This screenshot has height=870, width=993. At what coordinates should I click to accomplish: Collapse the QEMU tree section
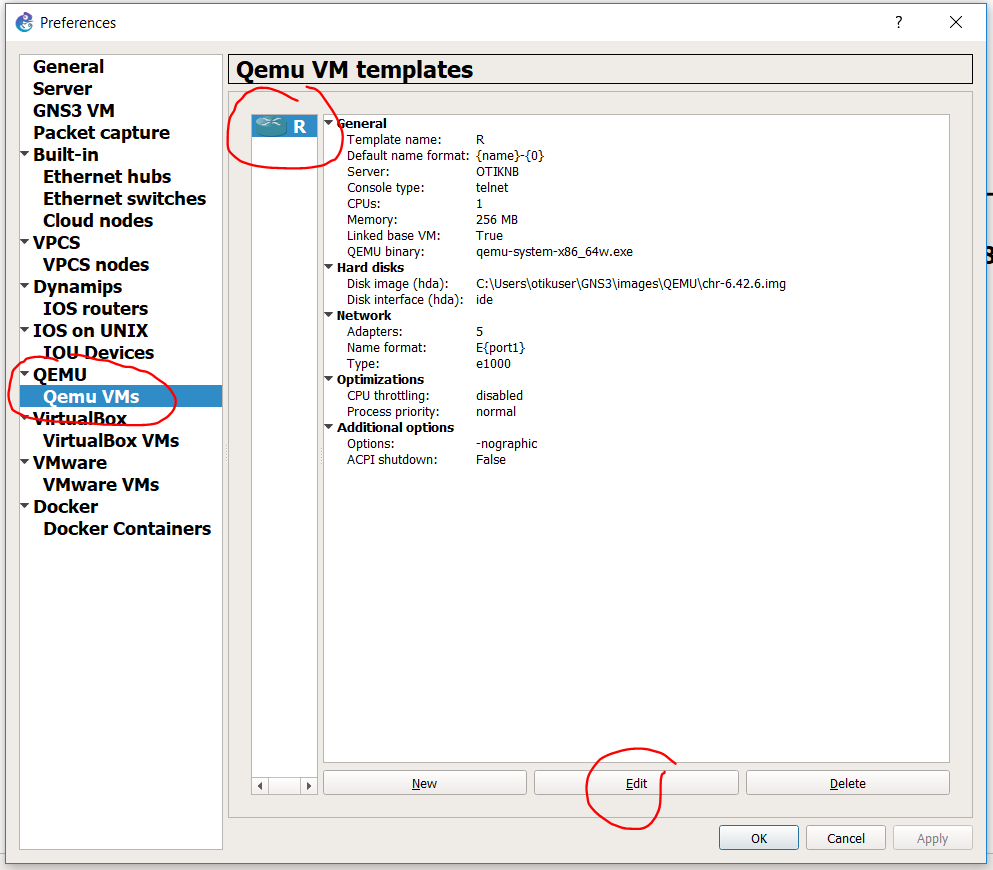click(x=25, y=374)
